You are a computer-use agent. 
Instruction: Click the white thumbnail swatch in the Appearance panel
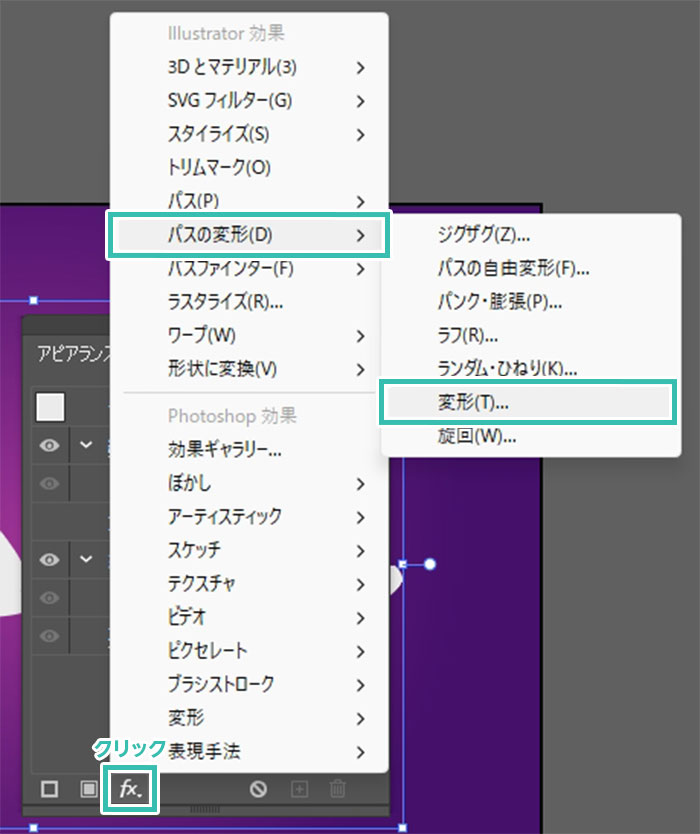[x=51, y=407]
